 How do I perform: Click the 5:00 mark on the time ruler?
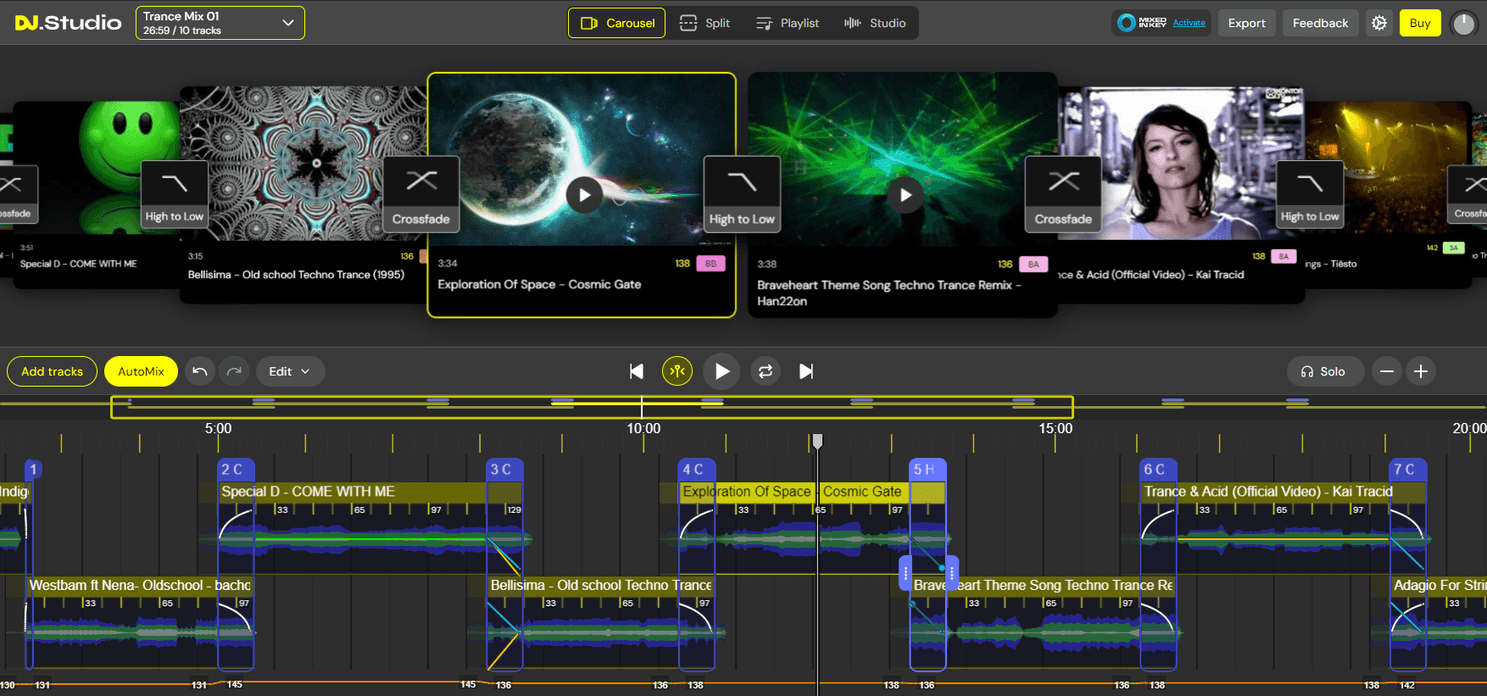click(x=218, y=428)
